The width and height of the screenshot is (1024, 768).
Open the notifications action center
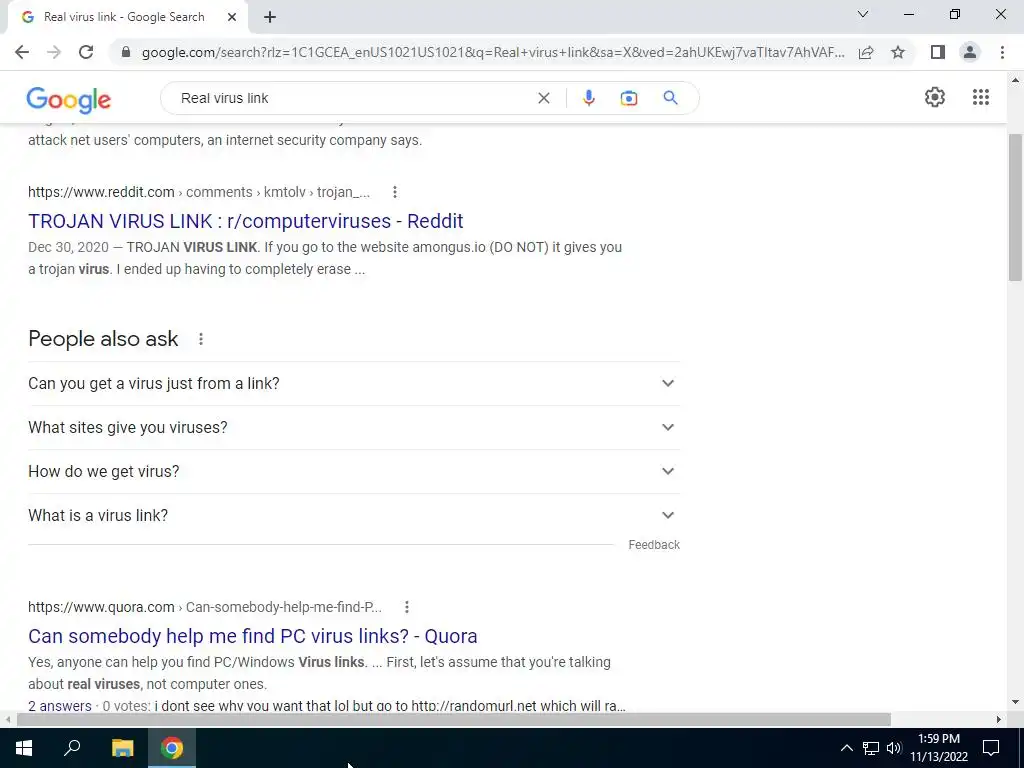coord(991,748)
